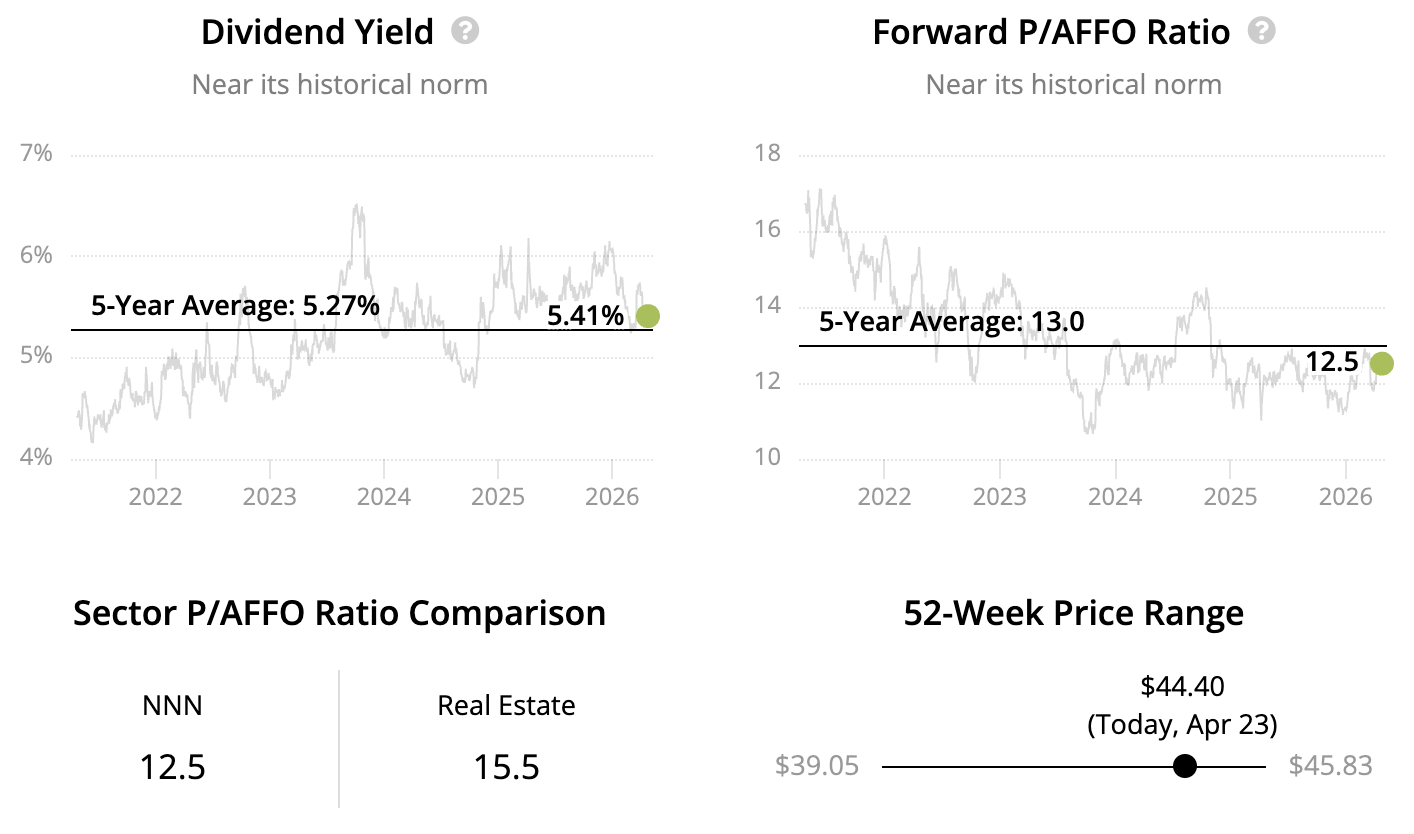Viewport: 1414px width, 834px height.
Task: Click the green dot on P/AFFO chart
Action: coord(1381,364)
